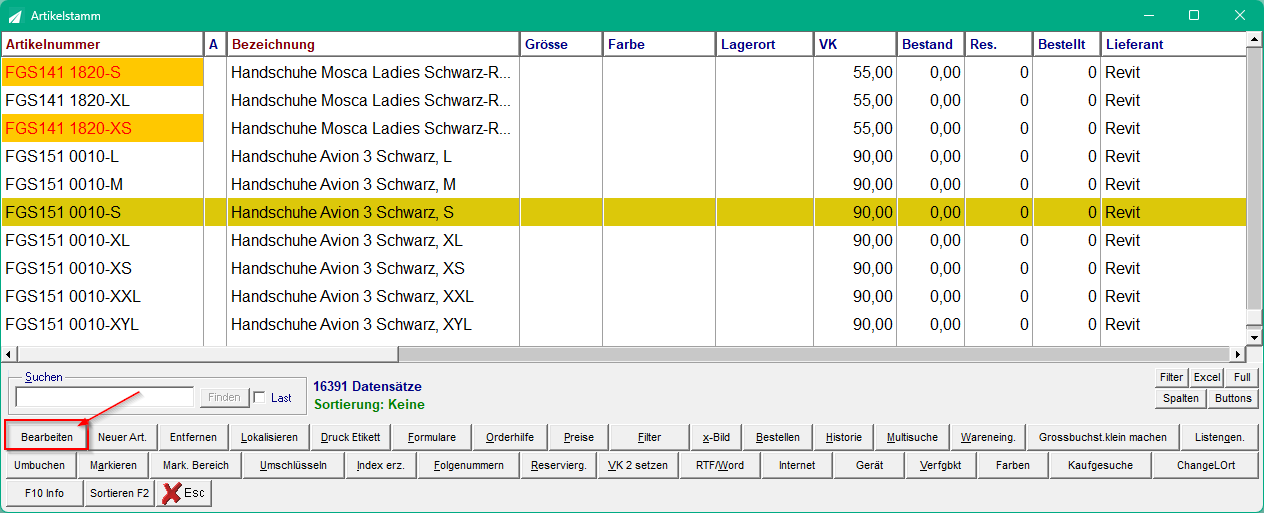Select row FGS151 0010-XXL
The height and width of the screenshot is (513, 1264).
pyautogui.click(x=624, y=296)
